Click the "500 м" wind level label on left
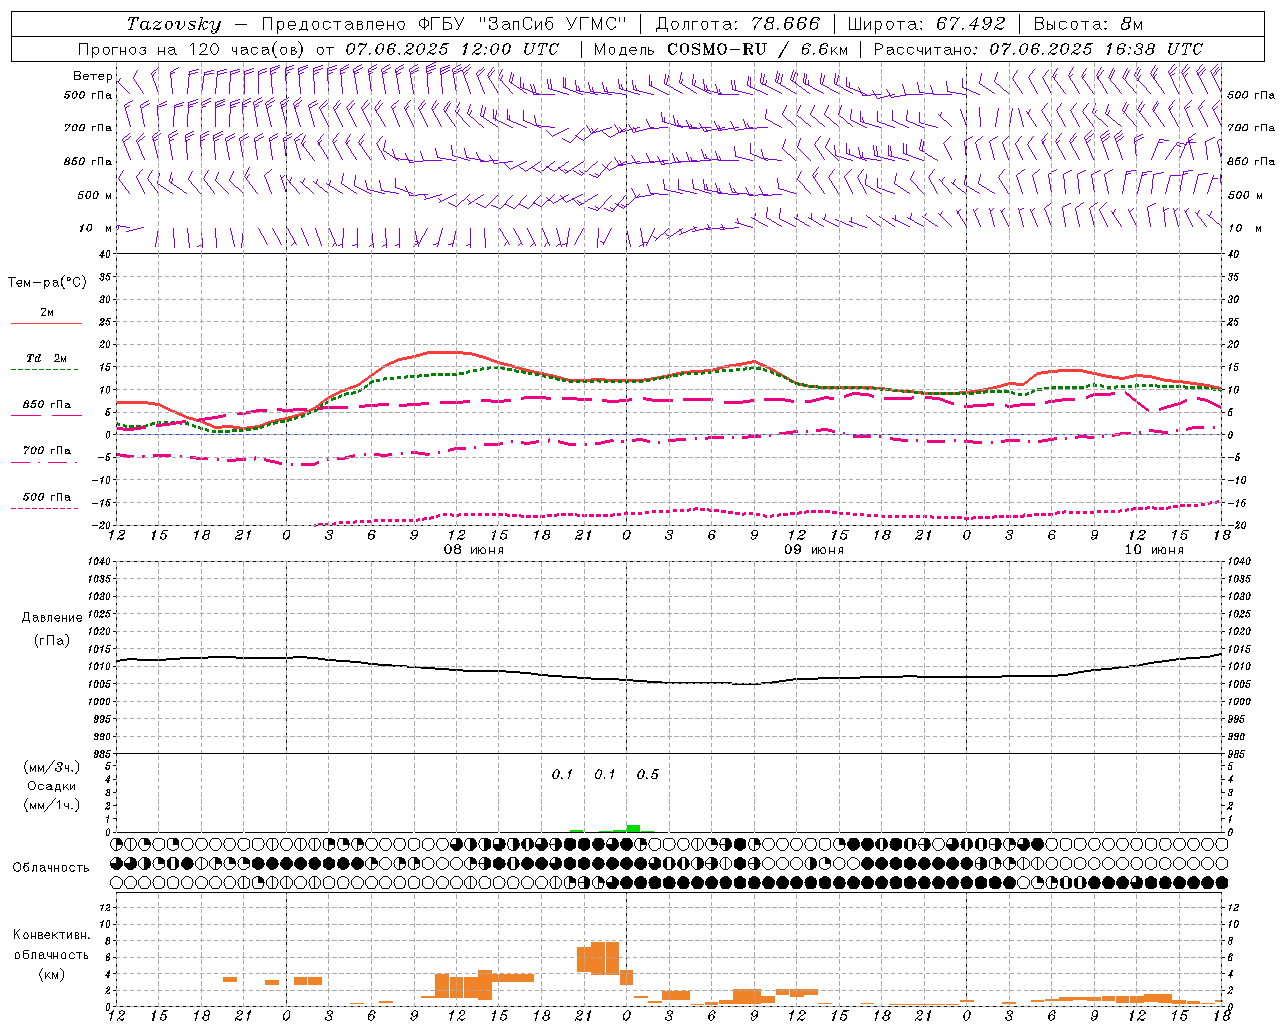1280x1024 pixels. click(x=95, y=195)
